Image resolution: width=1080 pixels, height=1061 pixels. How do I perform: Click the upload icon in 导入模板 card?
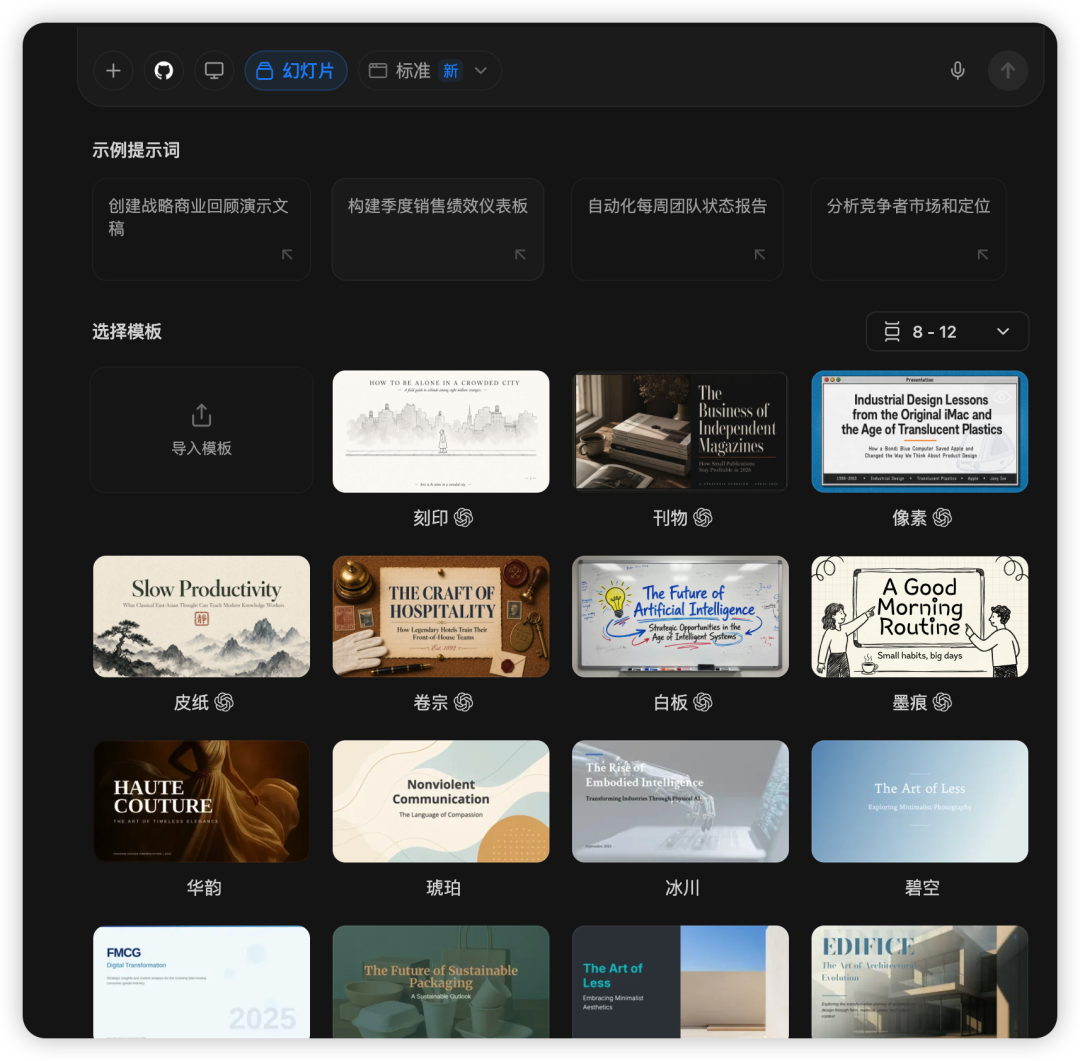pos(201,415)
